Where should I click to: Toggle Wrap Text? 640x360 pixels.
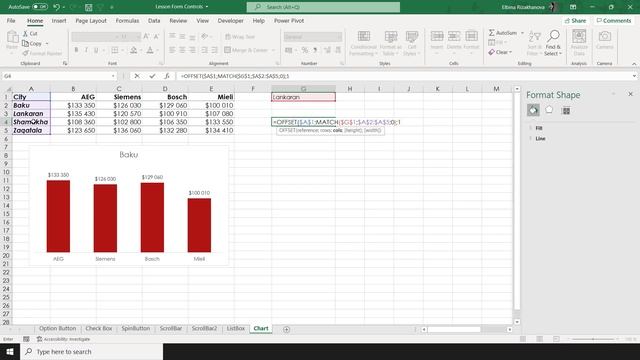(240, 37)
